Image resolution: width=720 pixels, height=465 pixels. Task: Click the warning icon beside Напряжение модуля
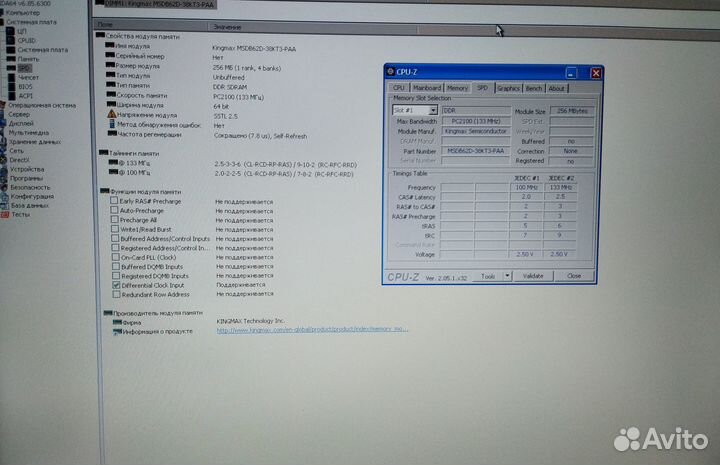[112, 114]
